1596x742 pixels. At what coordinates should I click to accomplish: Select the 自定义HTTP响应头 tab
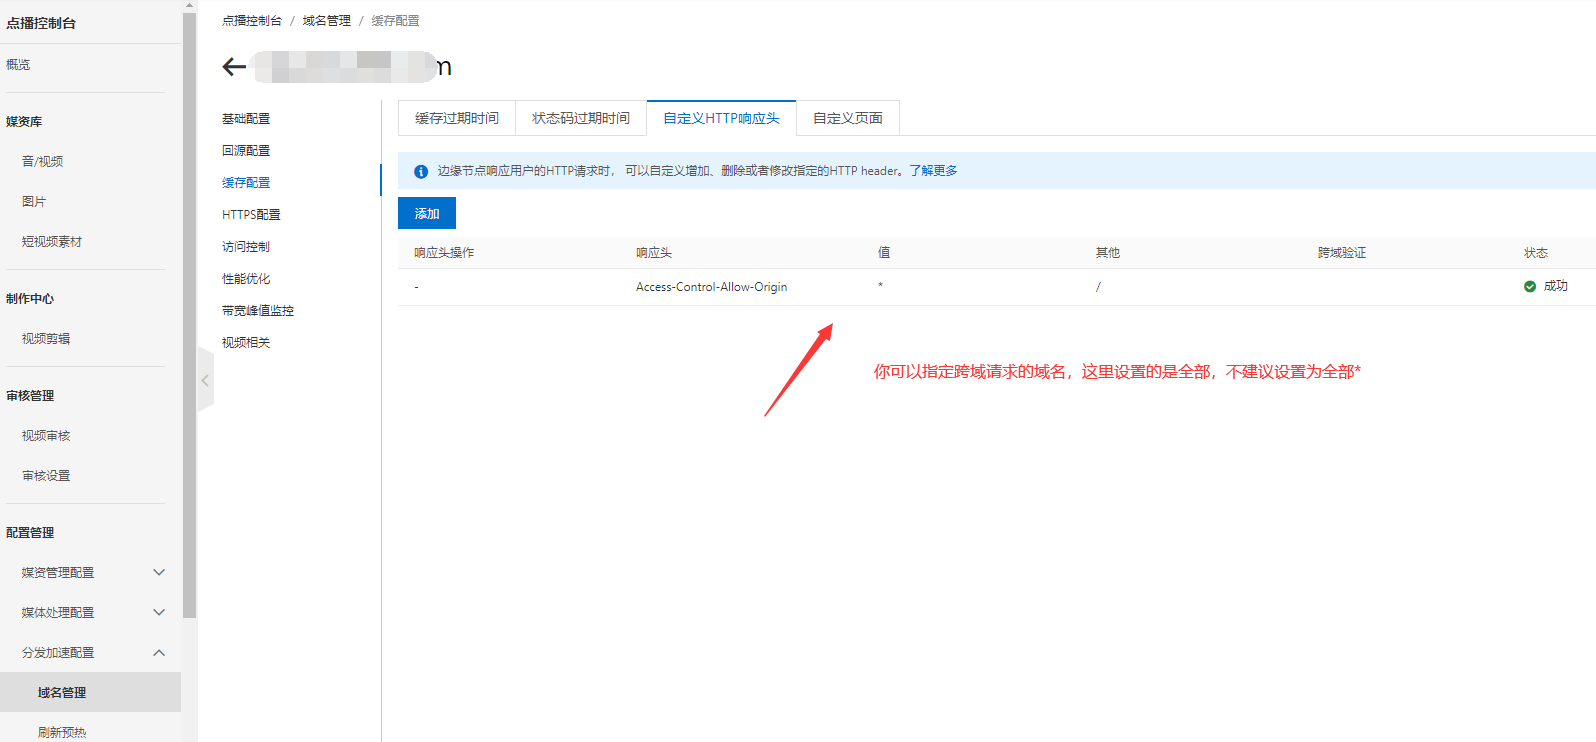(x=721, y=118)
